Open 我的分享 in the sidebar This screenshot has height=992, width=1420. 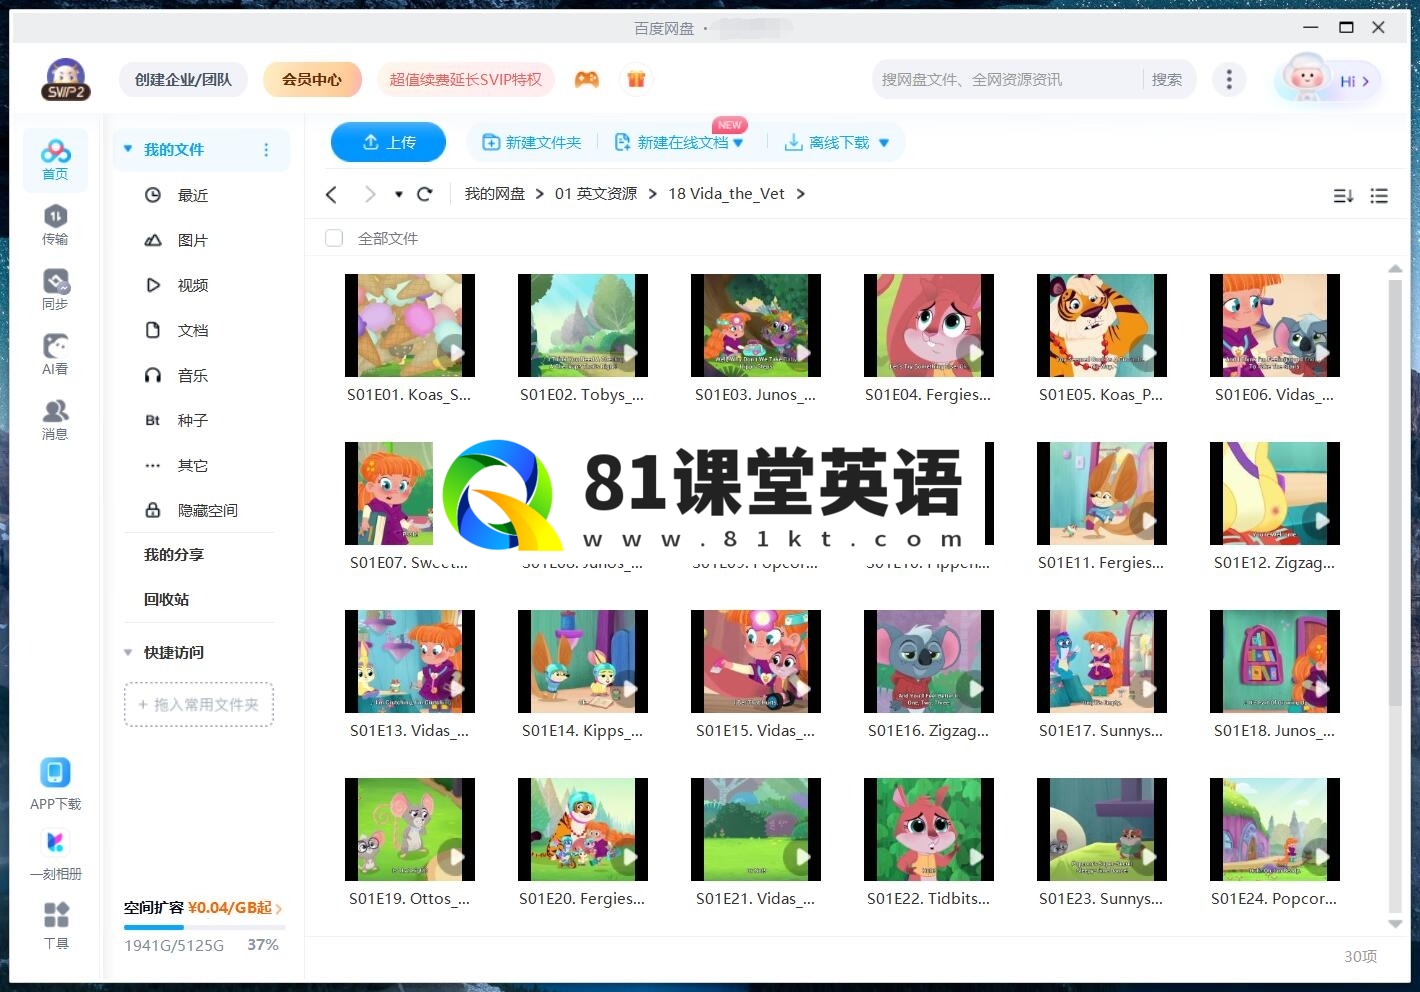pyautogui.click(x=173, y=554)
